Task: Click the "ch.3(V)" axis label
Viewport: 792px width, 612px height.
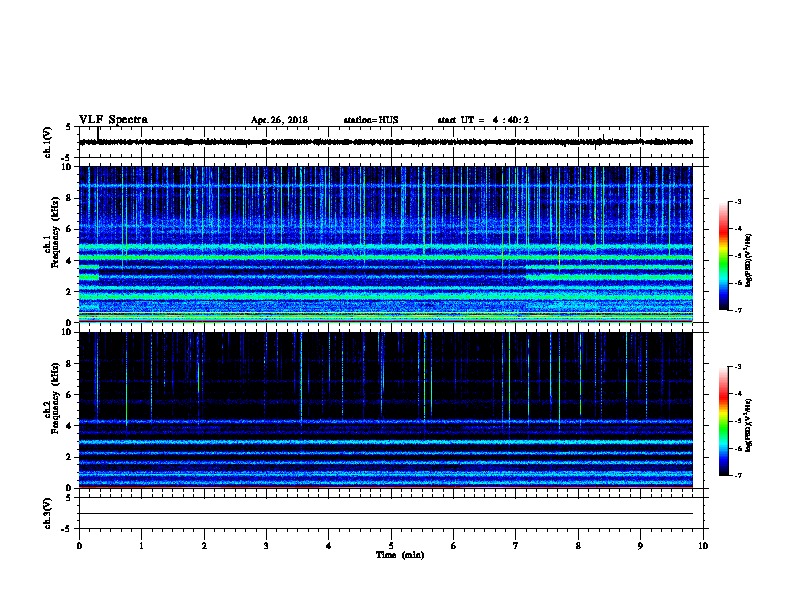Action: tap(47, 513)
